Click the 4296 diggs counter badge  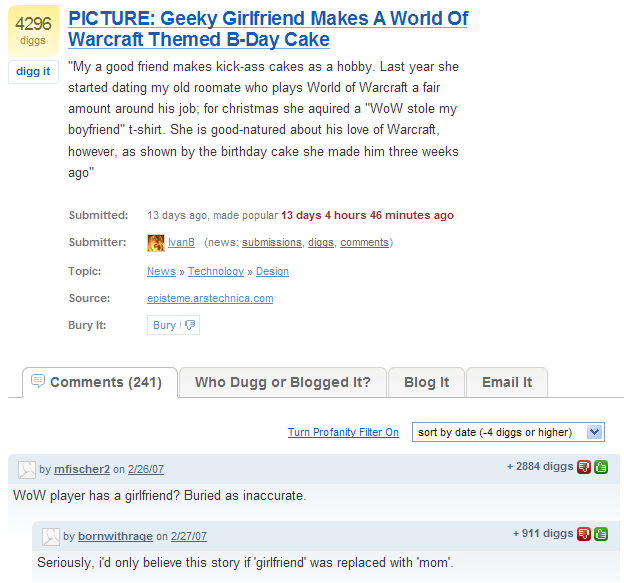coord(33,31)
